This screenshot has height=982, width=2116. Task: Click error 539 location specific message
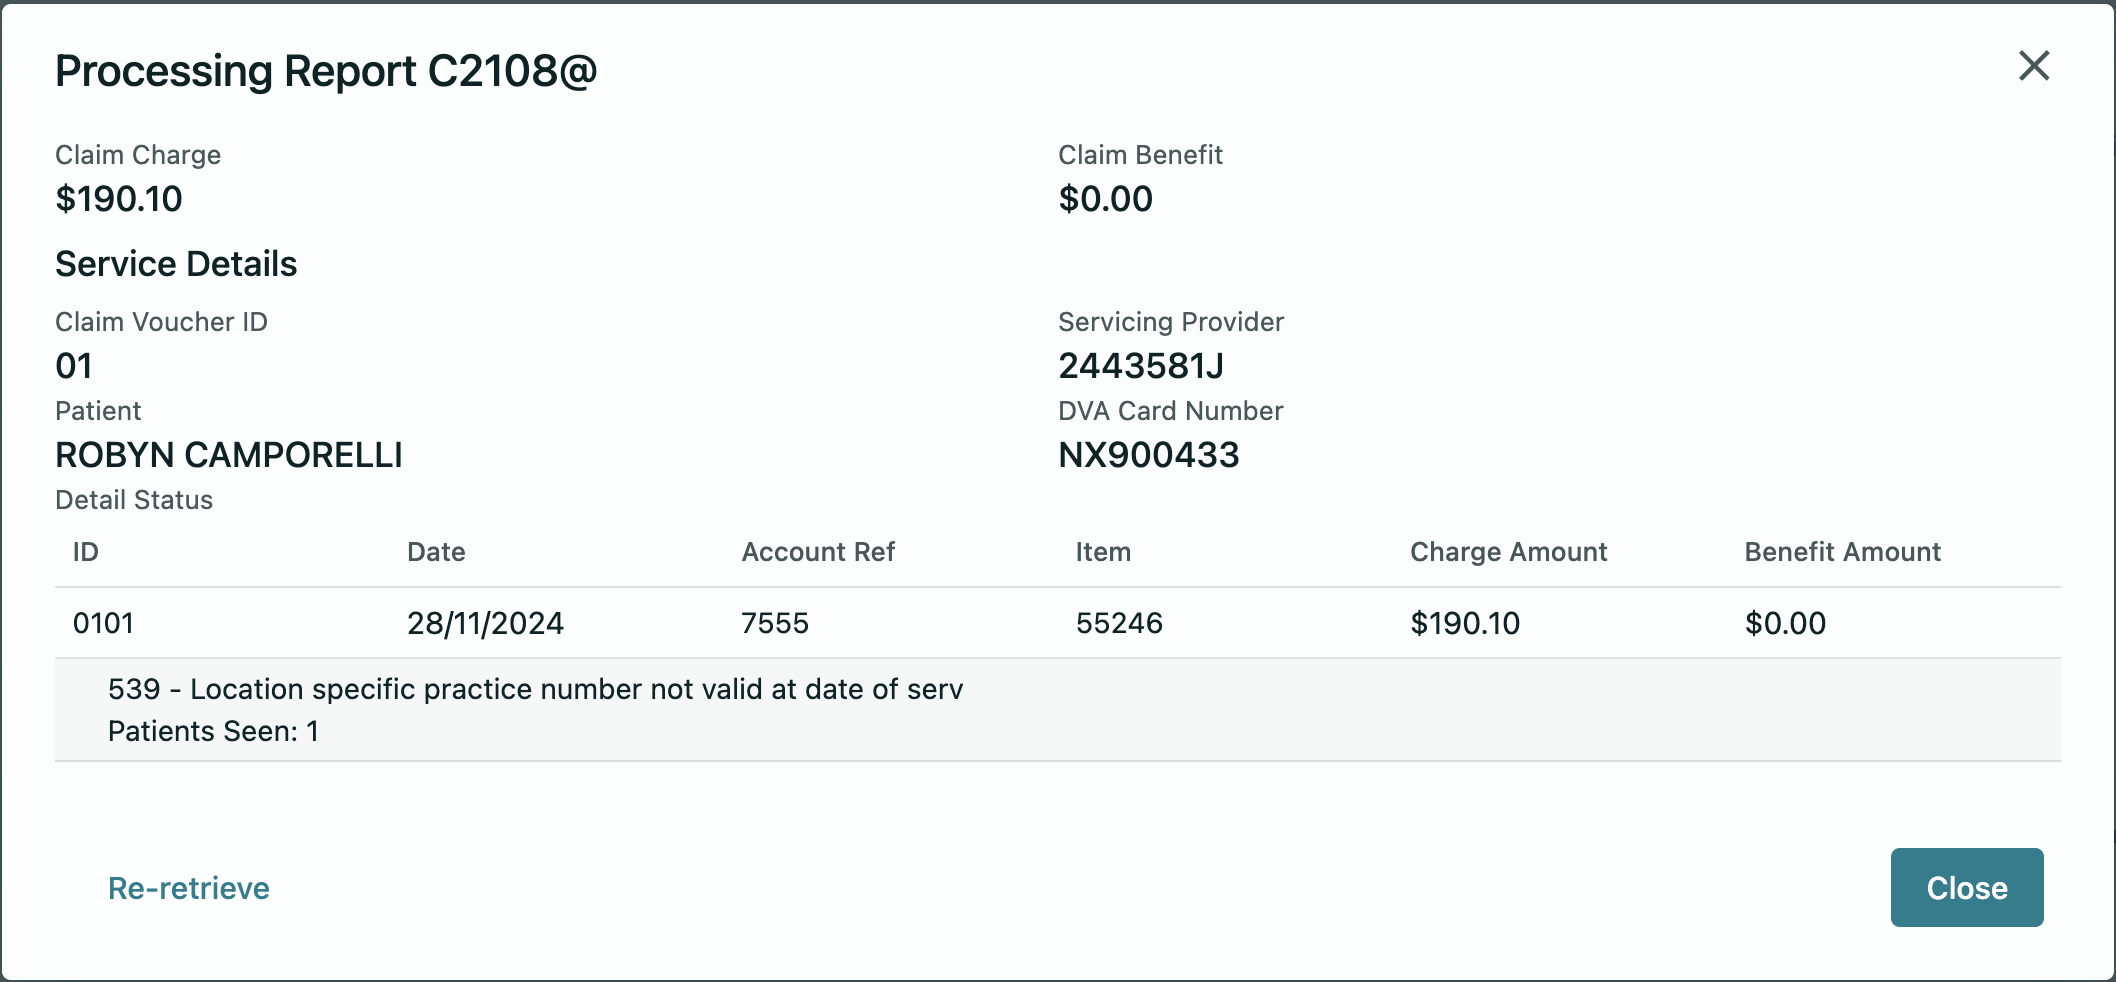[535, 689]
